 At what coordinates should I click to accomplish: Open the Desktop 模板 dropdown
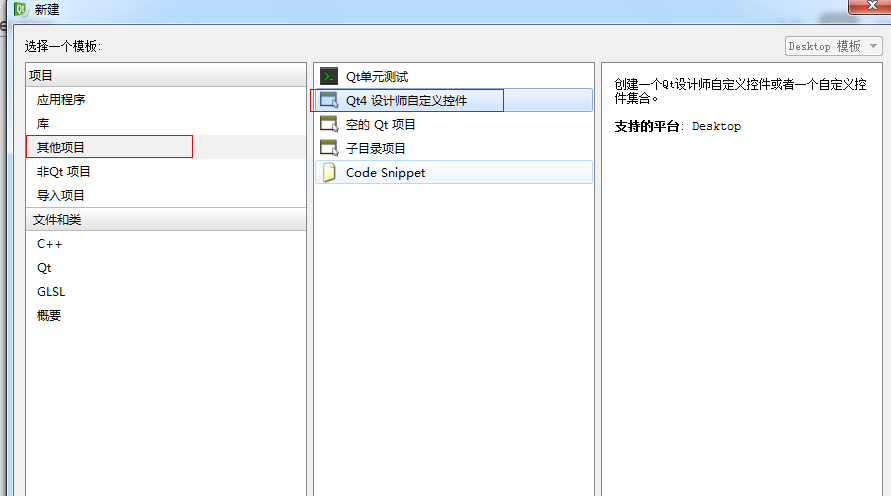pos(833,46)
